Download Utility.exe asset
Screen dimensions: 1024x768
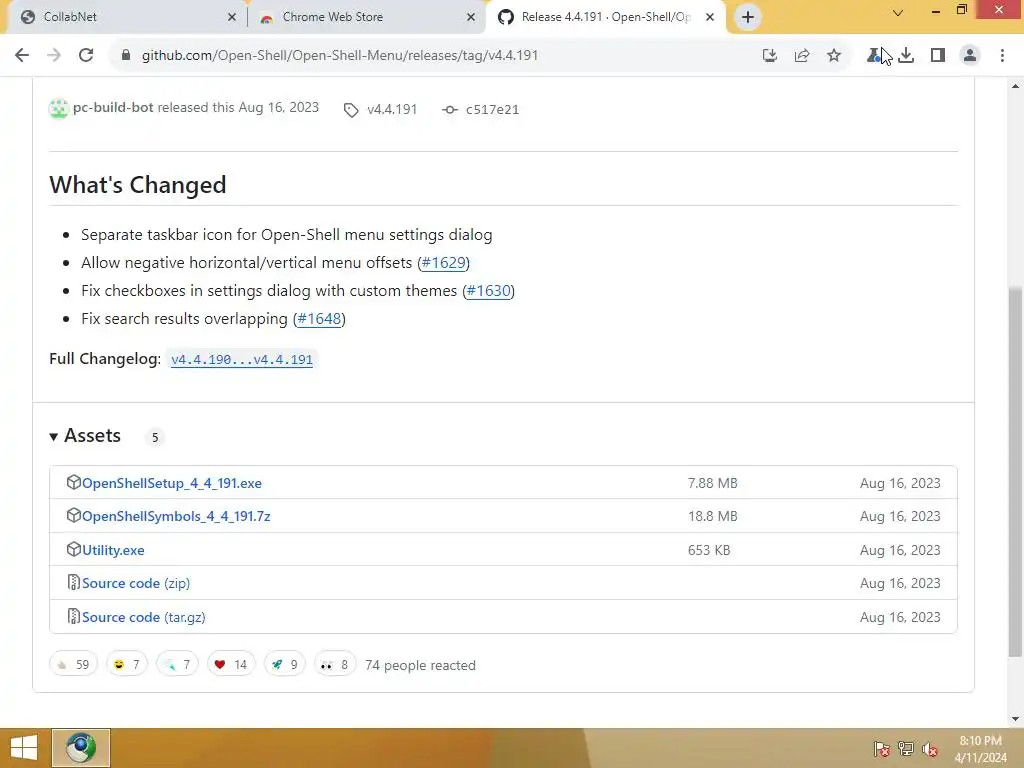113,550
